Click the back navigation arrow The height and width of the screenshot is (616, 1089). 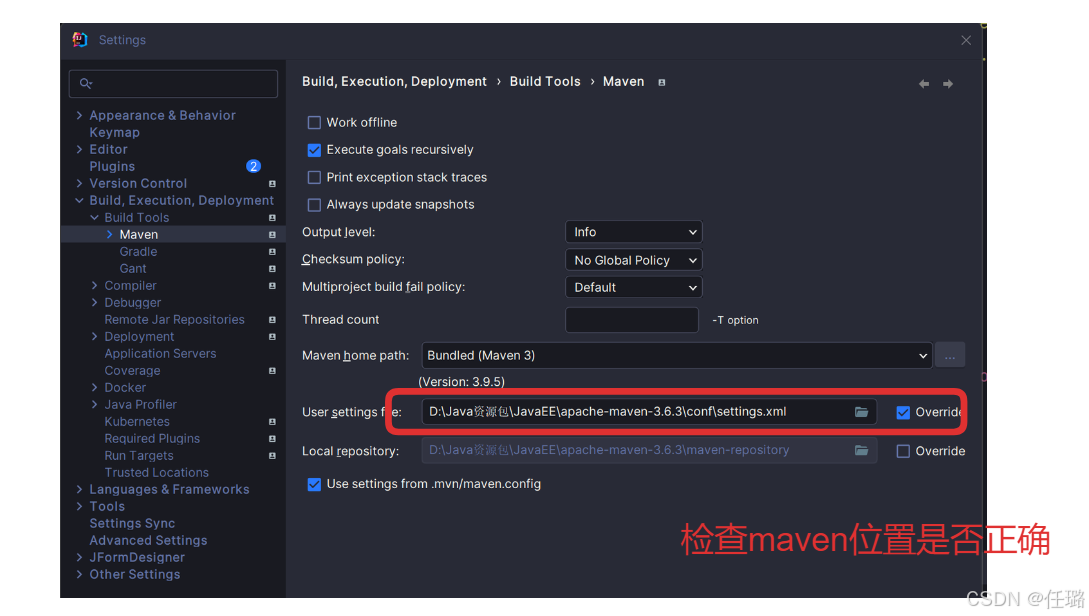[924, 84]
